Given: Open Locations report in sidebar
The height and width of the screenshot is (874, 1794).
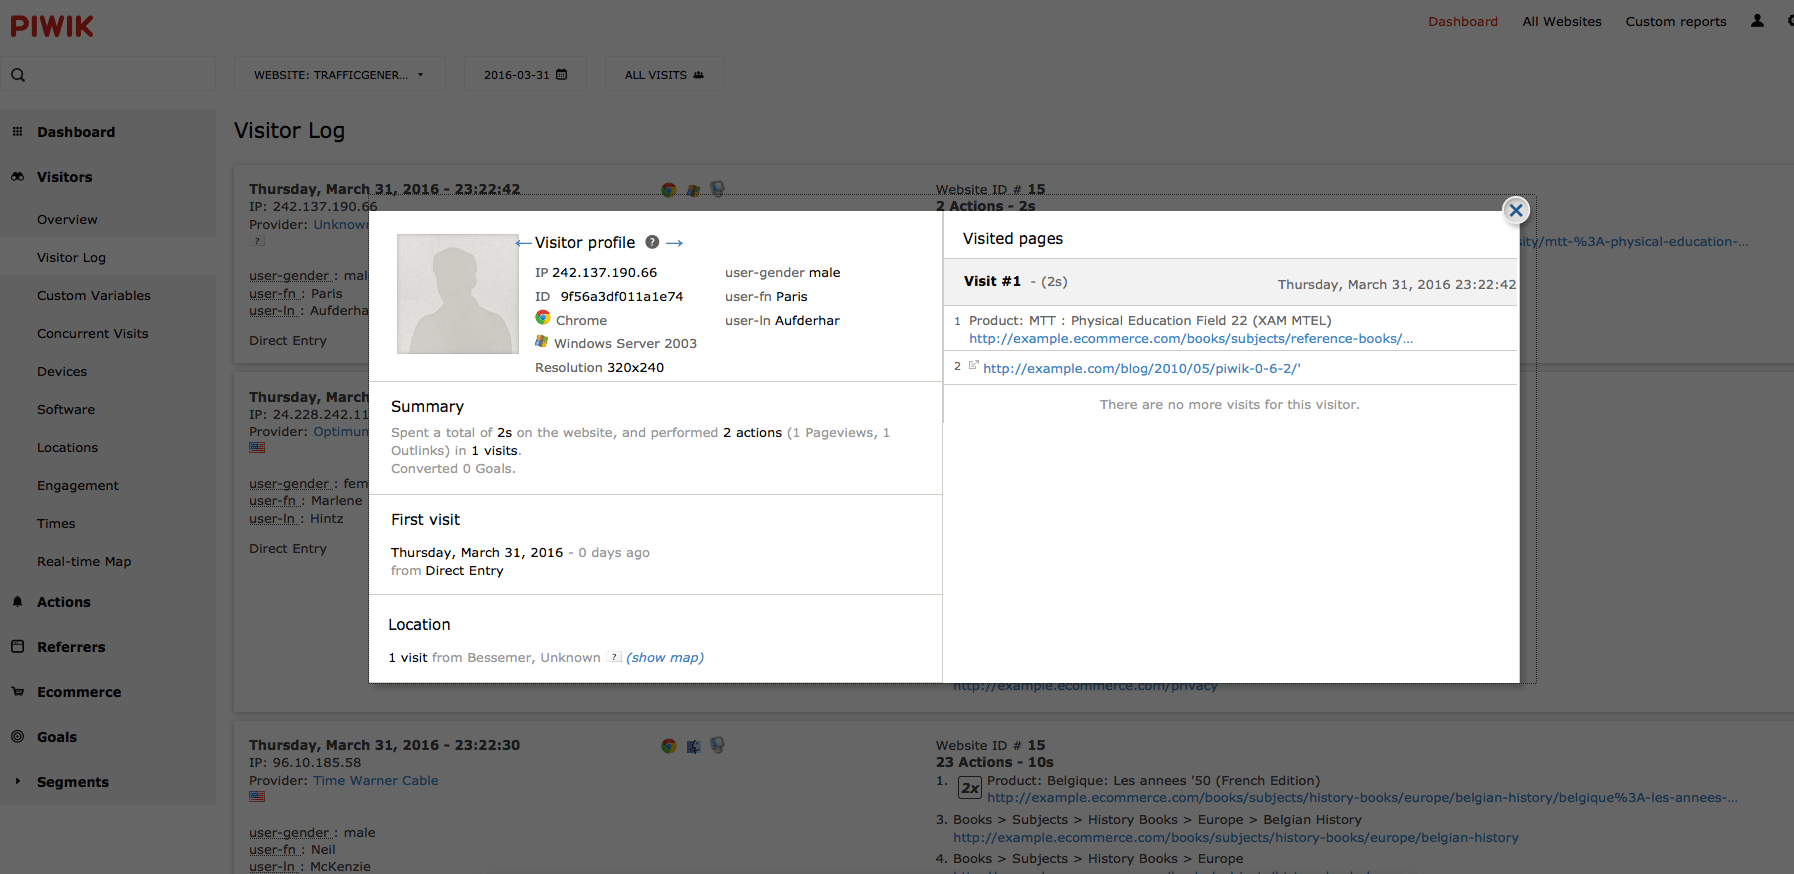Looking at the screenshot, I should 67,448.
